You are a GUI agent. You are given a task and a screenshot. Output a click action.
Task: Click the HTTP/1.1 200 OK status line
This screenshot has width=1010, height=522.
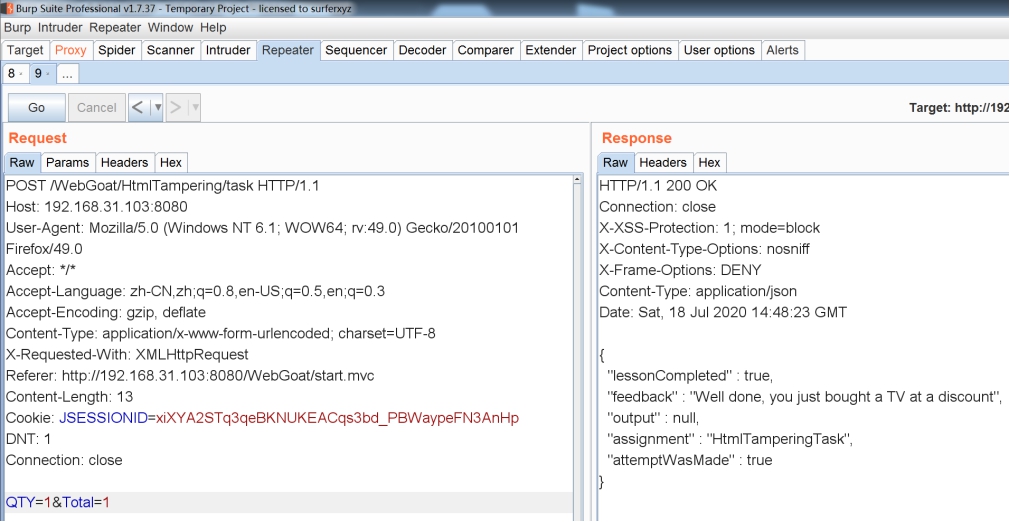pos(658,186)
